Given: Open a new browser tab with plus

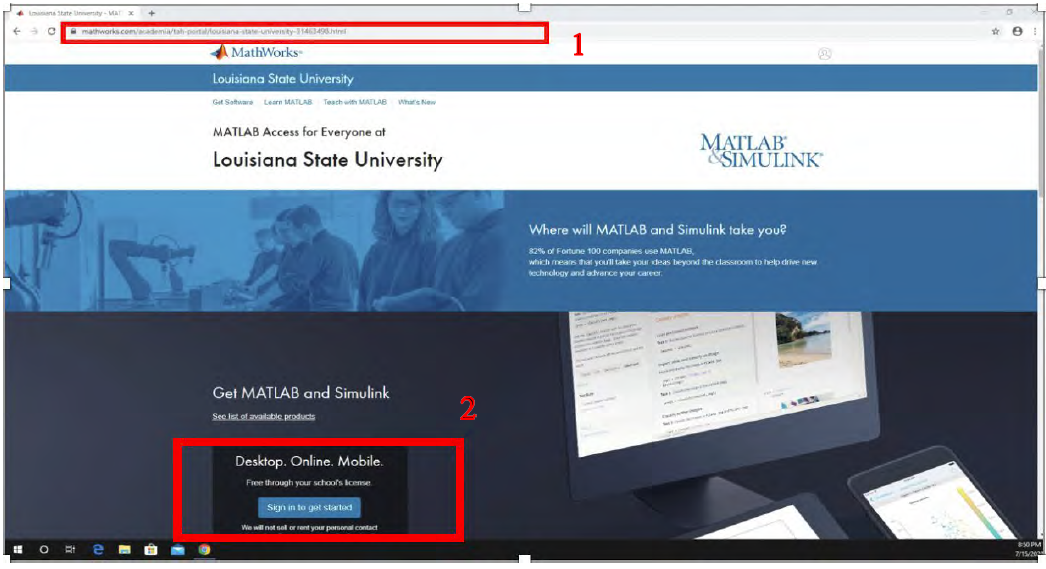Looking at the screenshot, I should pos(151,13).
